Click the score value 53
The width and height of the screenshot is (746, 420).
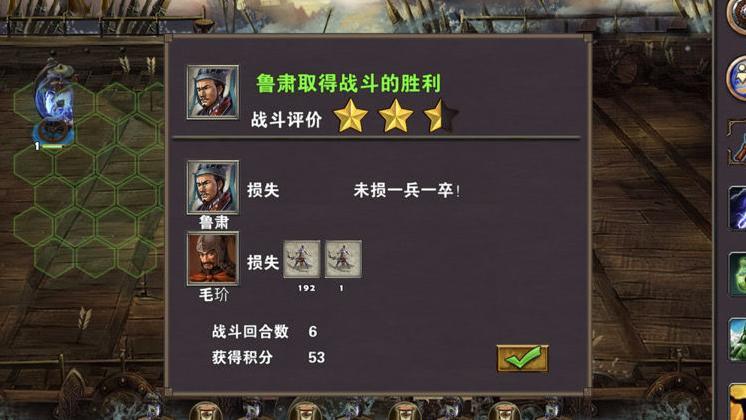pyautogui.click(x=316, y=357)
